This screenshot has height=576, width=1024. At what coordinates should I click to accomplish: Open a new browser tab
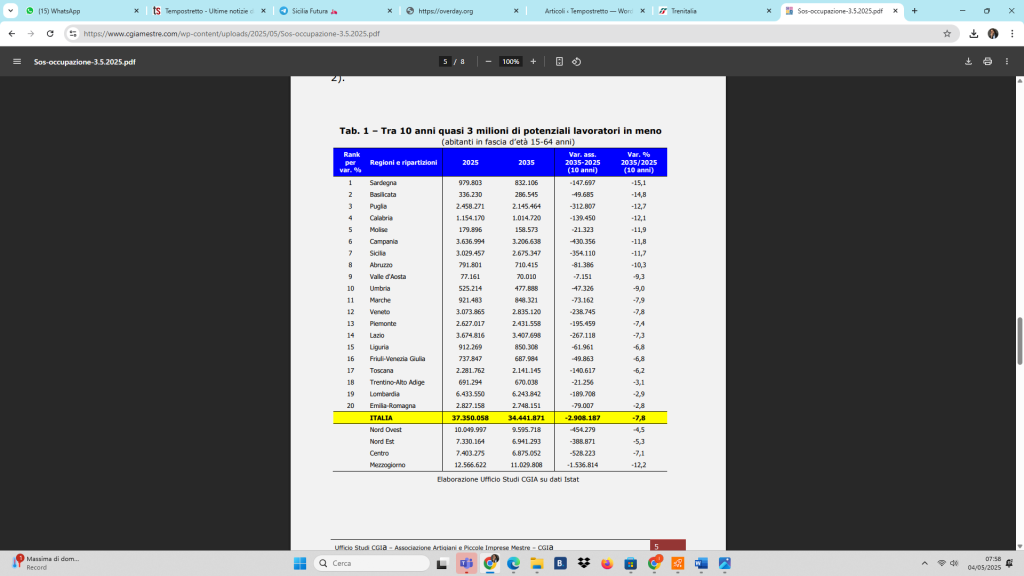tap(914, 10)
